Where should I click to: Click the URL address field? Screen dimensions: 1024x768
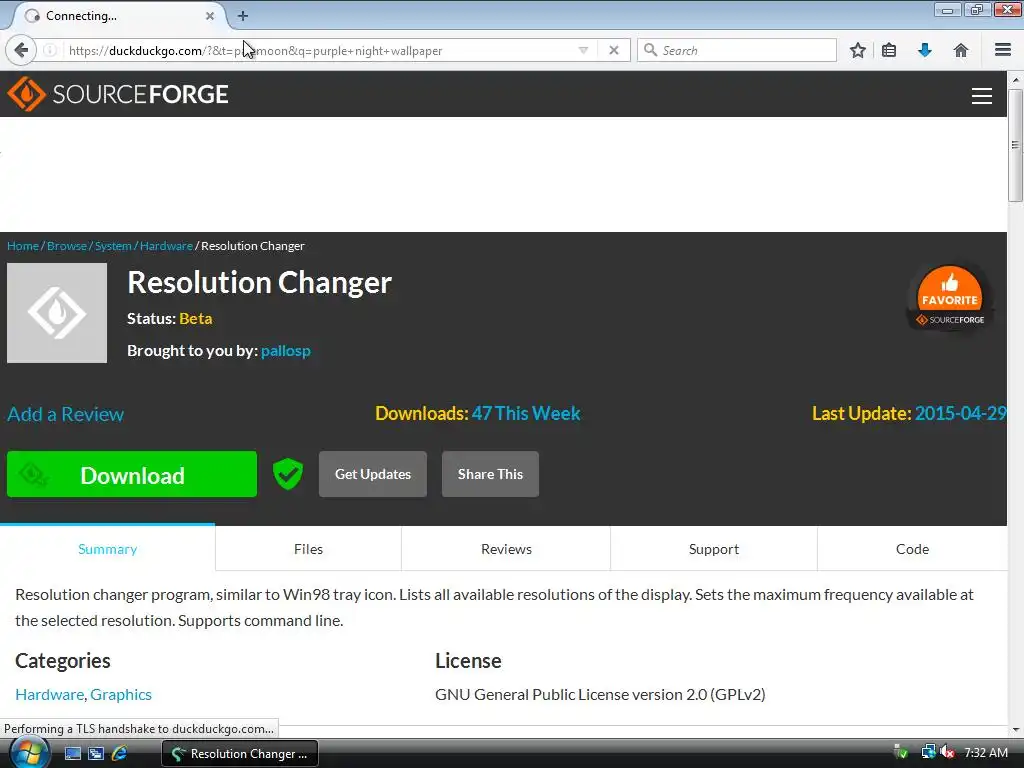320,50
